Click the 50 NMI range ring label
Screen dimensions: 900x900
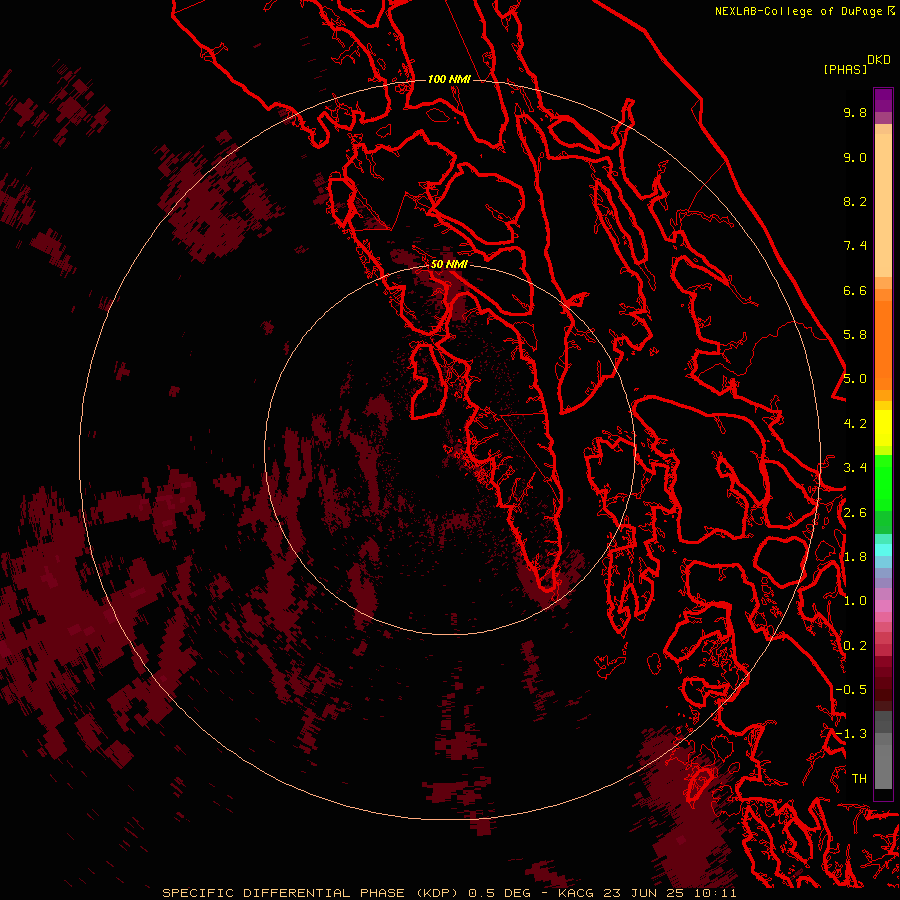point(449,264)
